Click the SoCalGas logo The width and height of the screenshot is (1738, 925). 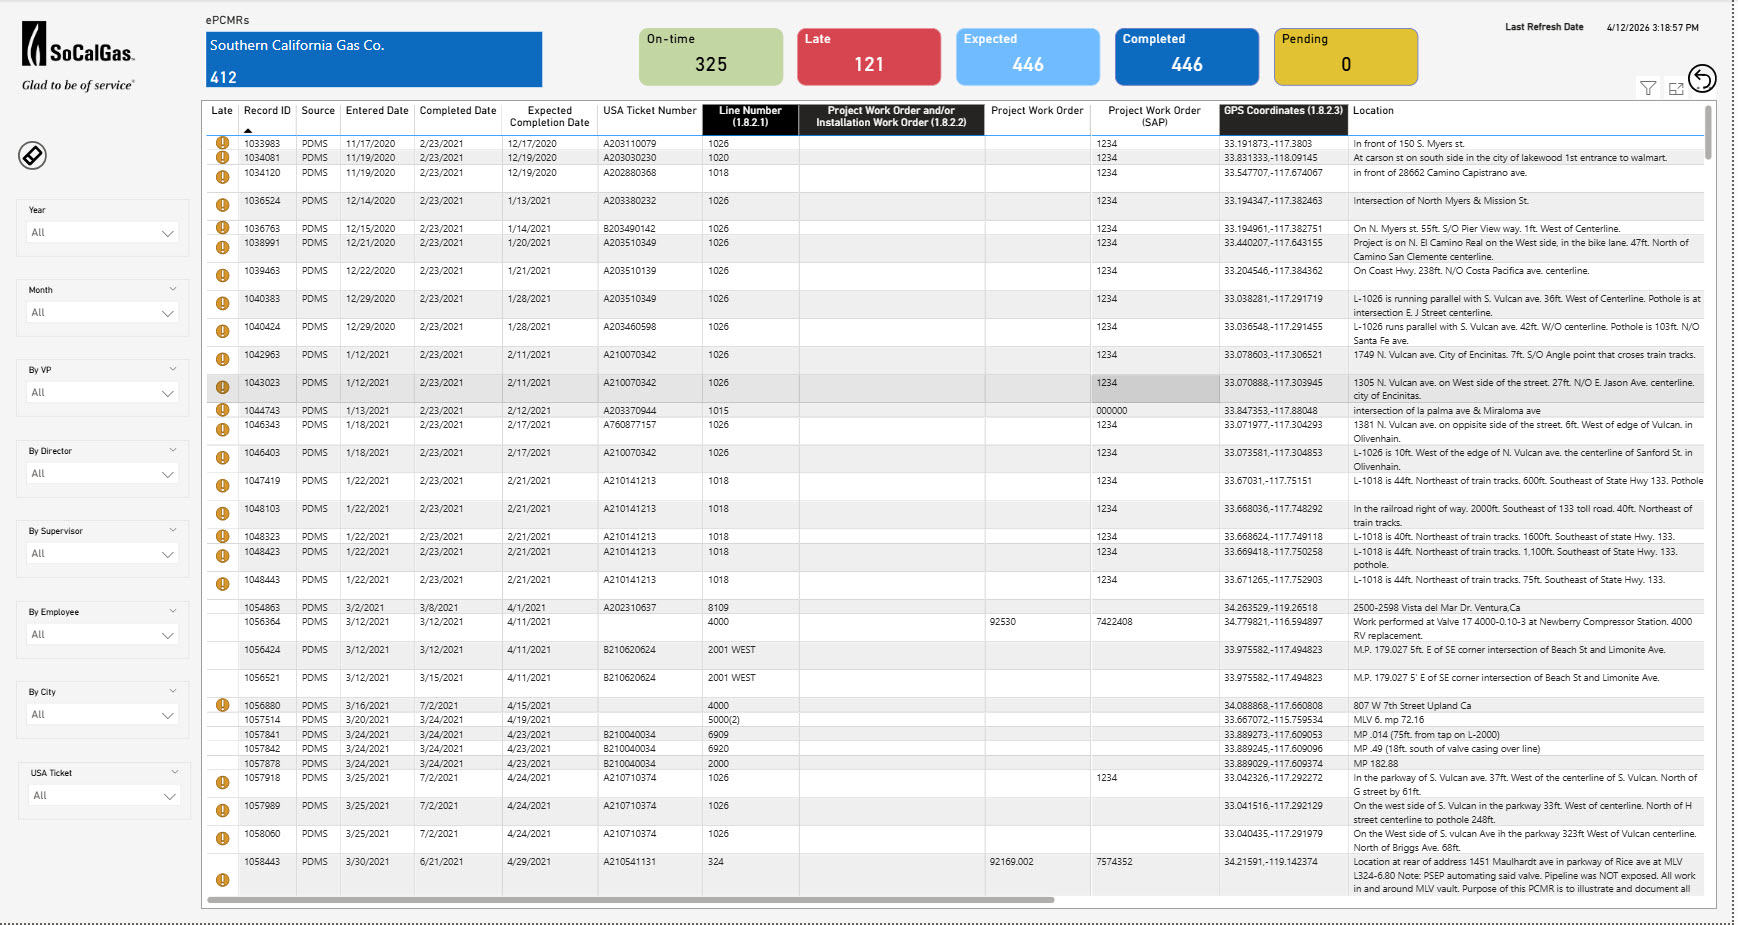coord(78,57)
